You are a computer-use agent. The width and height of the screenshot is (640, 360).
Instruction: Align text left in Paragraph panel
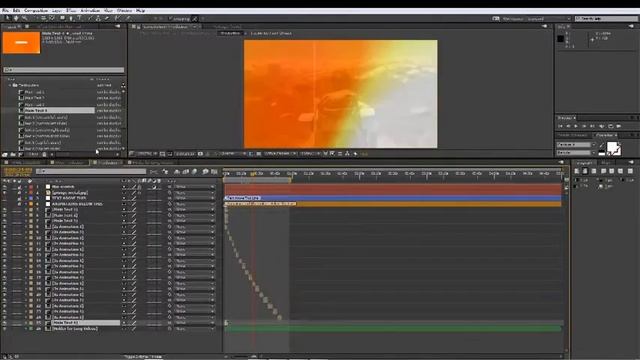point(577,171)
